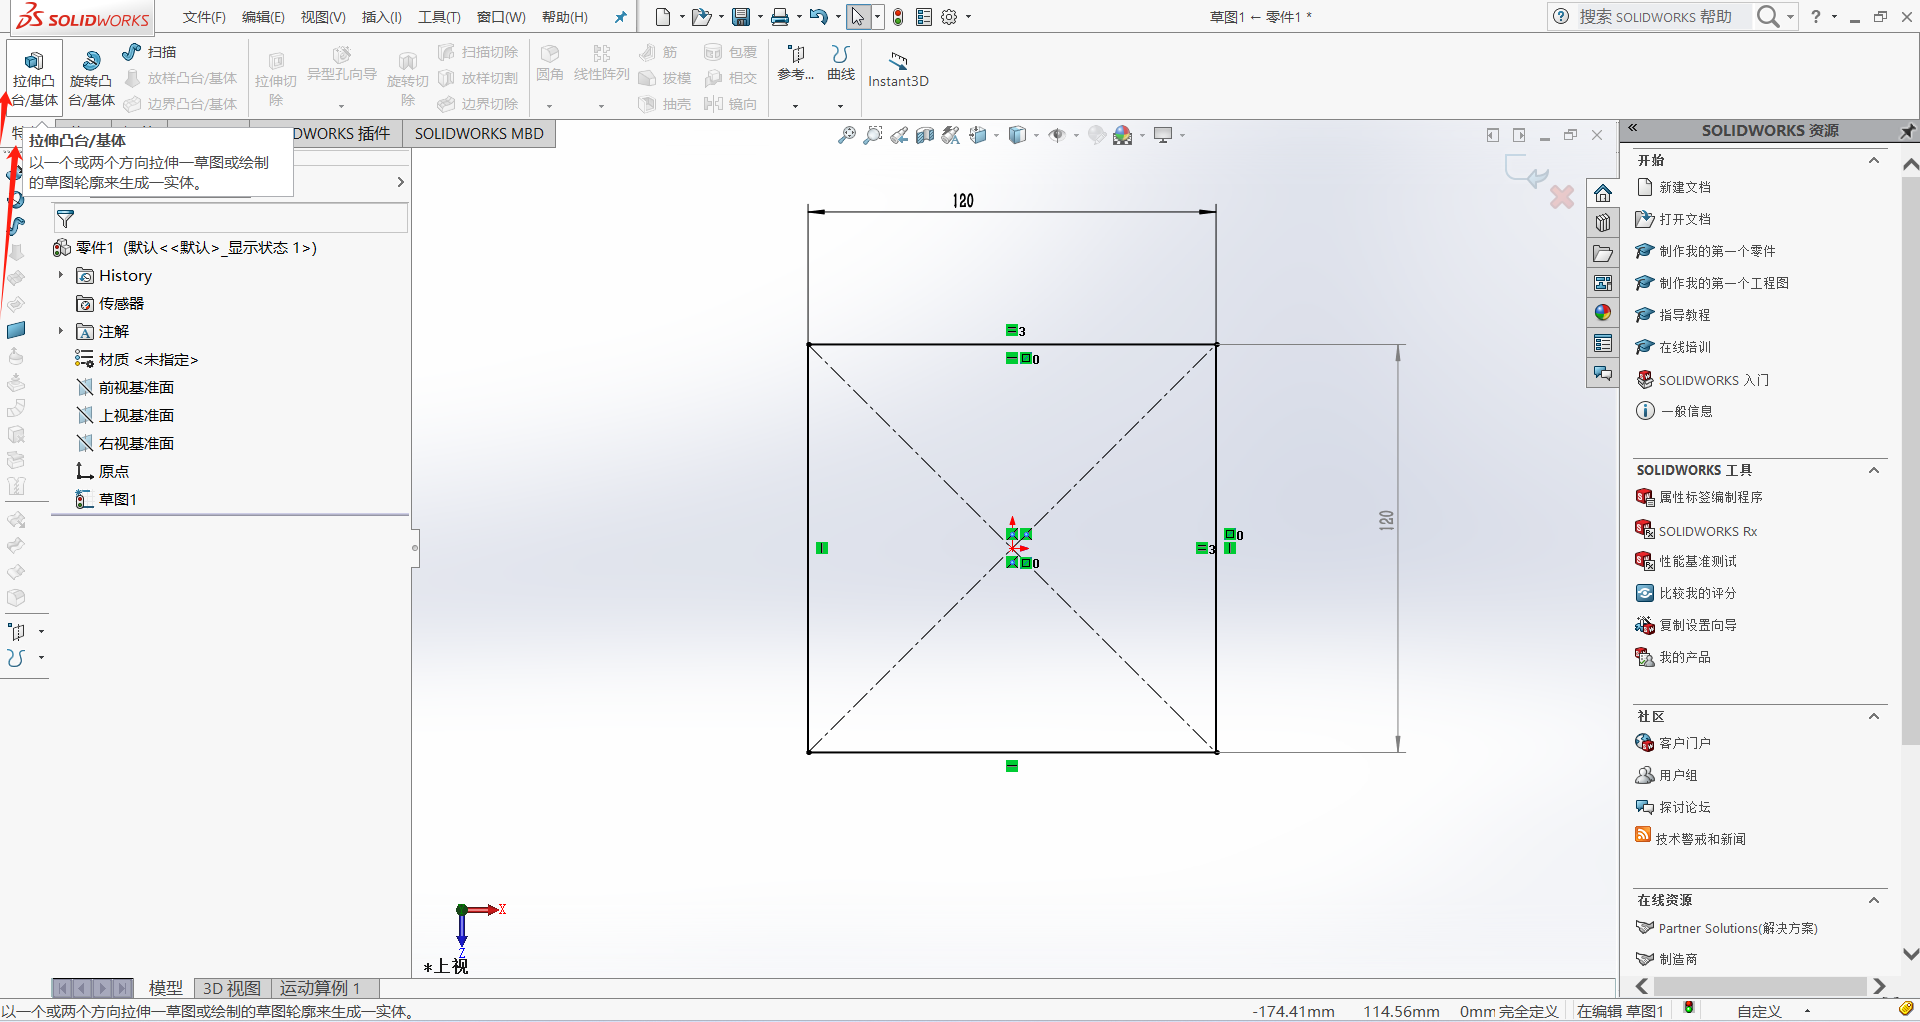Switch to the SOLIDWORKS MBD tab
This screenshot has width=1920, height=1022.
coord(479,134)
